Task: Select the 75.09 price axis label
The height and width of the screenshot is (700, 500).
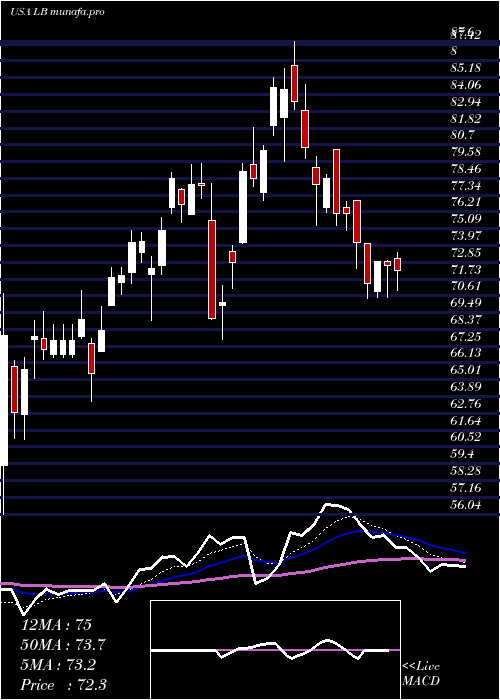Action: click(466, 219)
